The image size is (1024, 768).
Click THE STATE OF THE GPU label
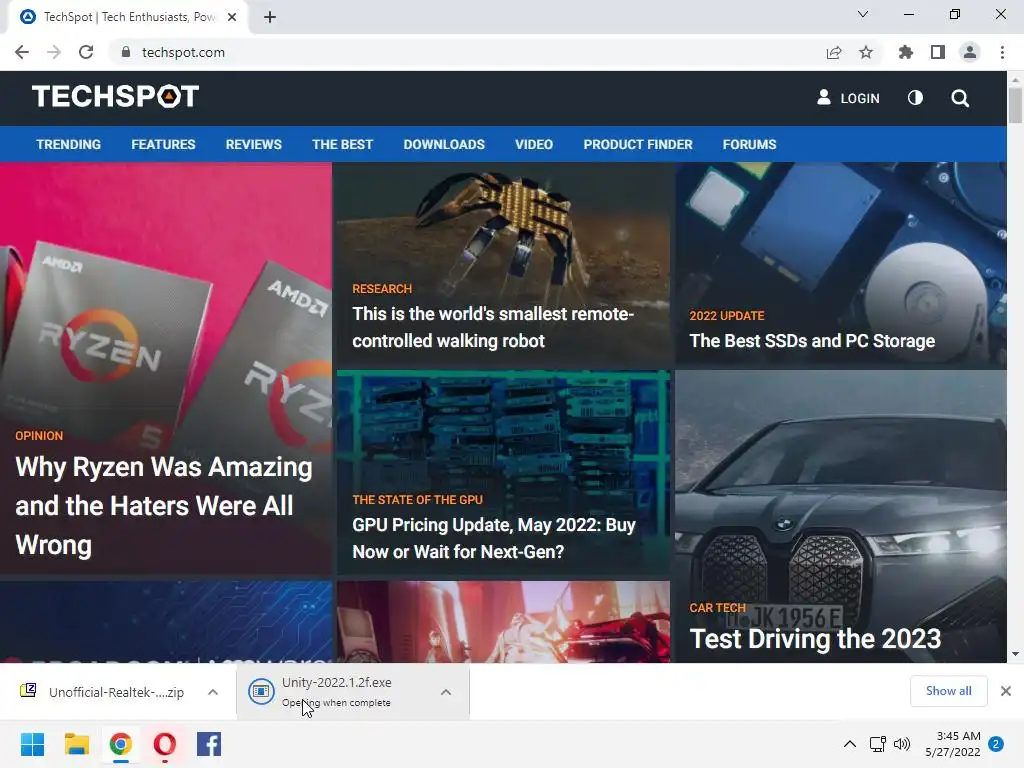point(417,500)
